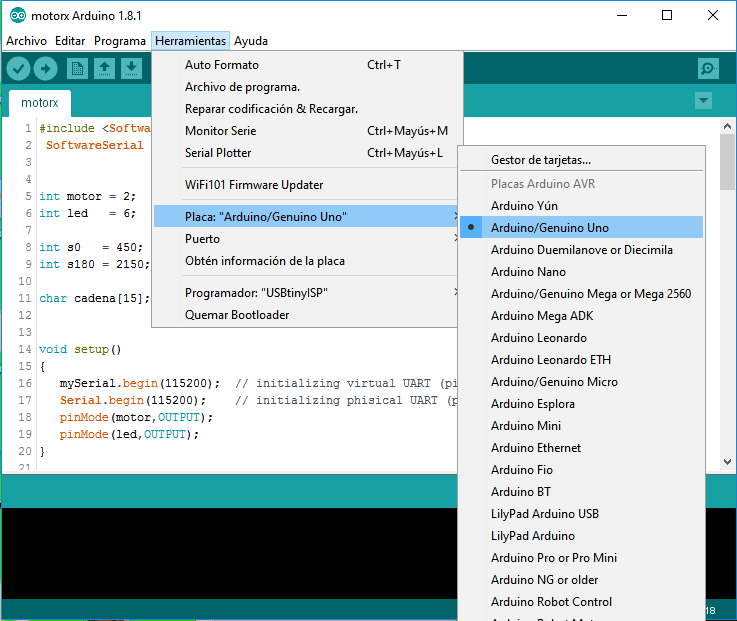Open Gestor de tarjetas
Viewport: 737px width, 621px height.
tap(581, 160)
